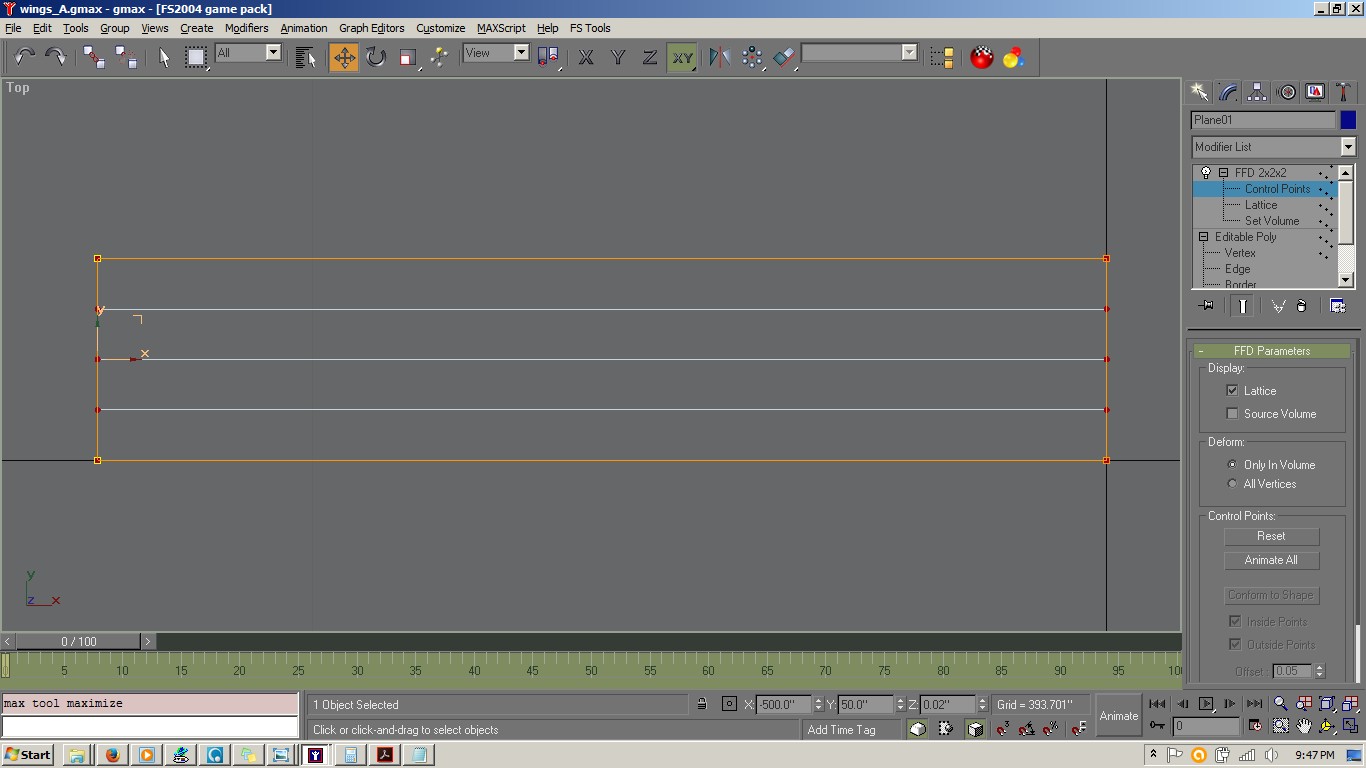Open the Material Editor red sphere icon

982,57
